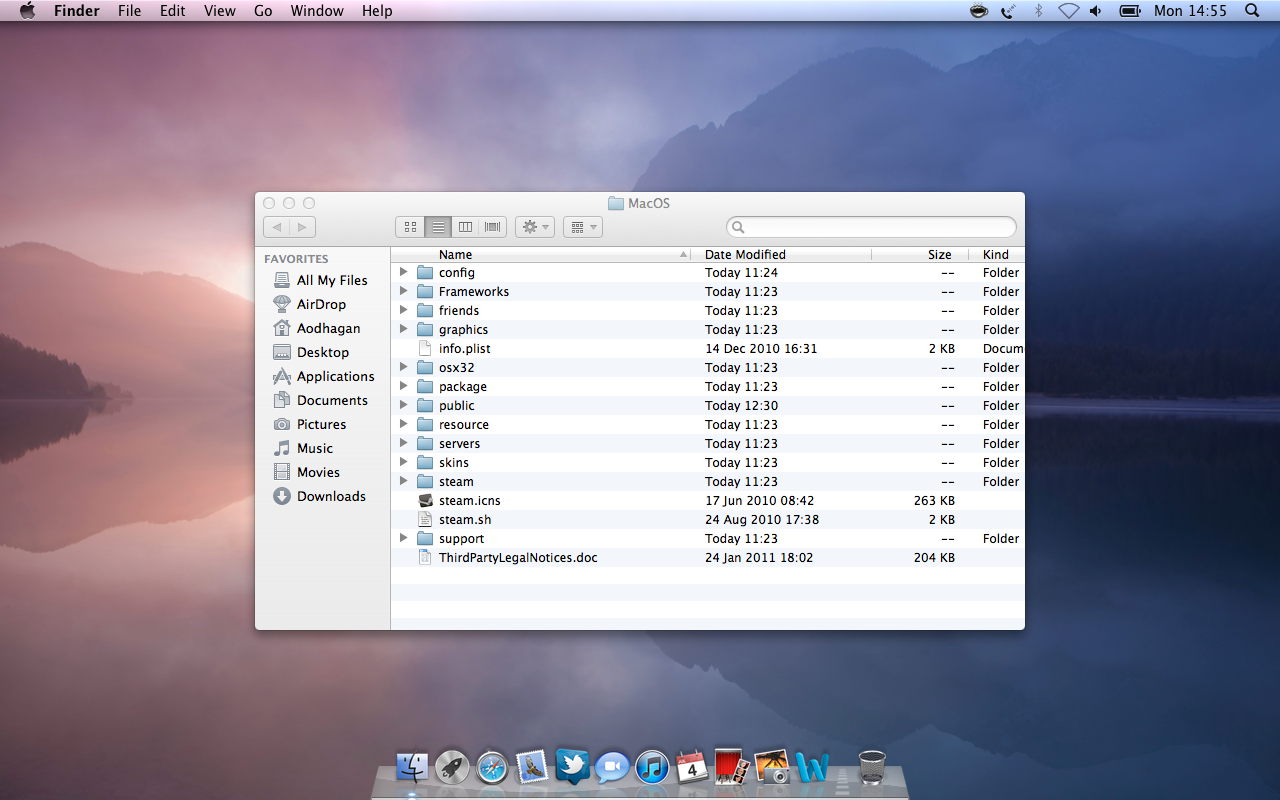The width and height of the screenshot is (1280, 800).
Task: Open Movies in the sidebar
Action: (x=306, y=472)
